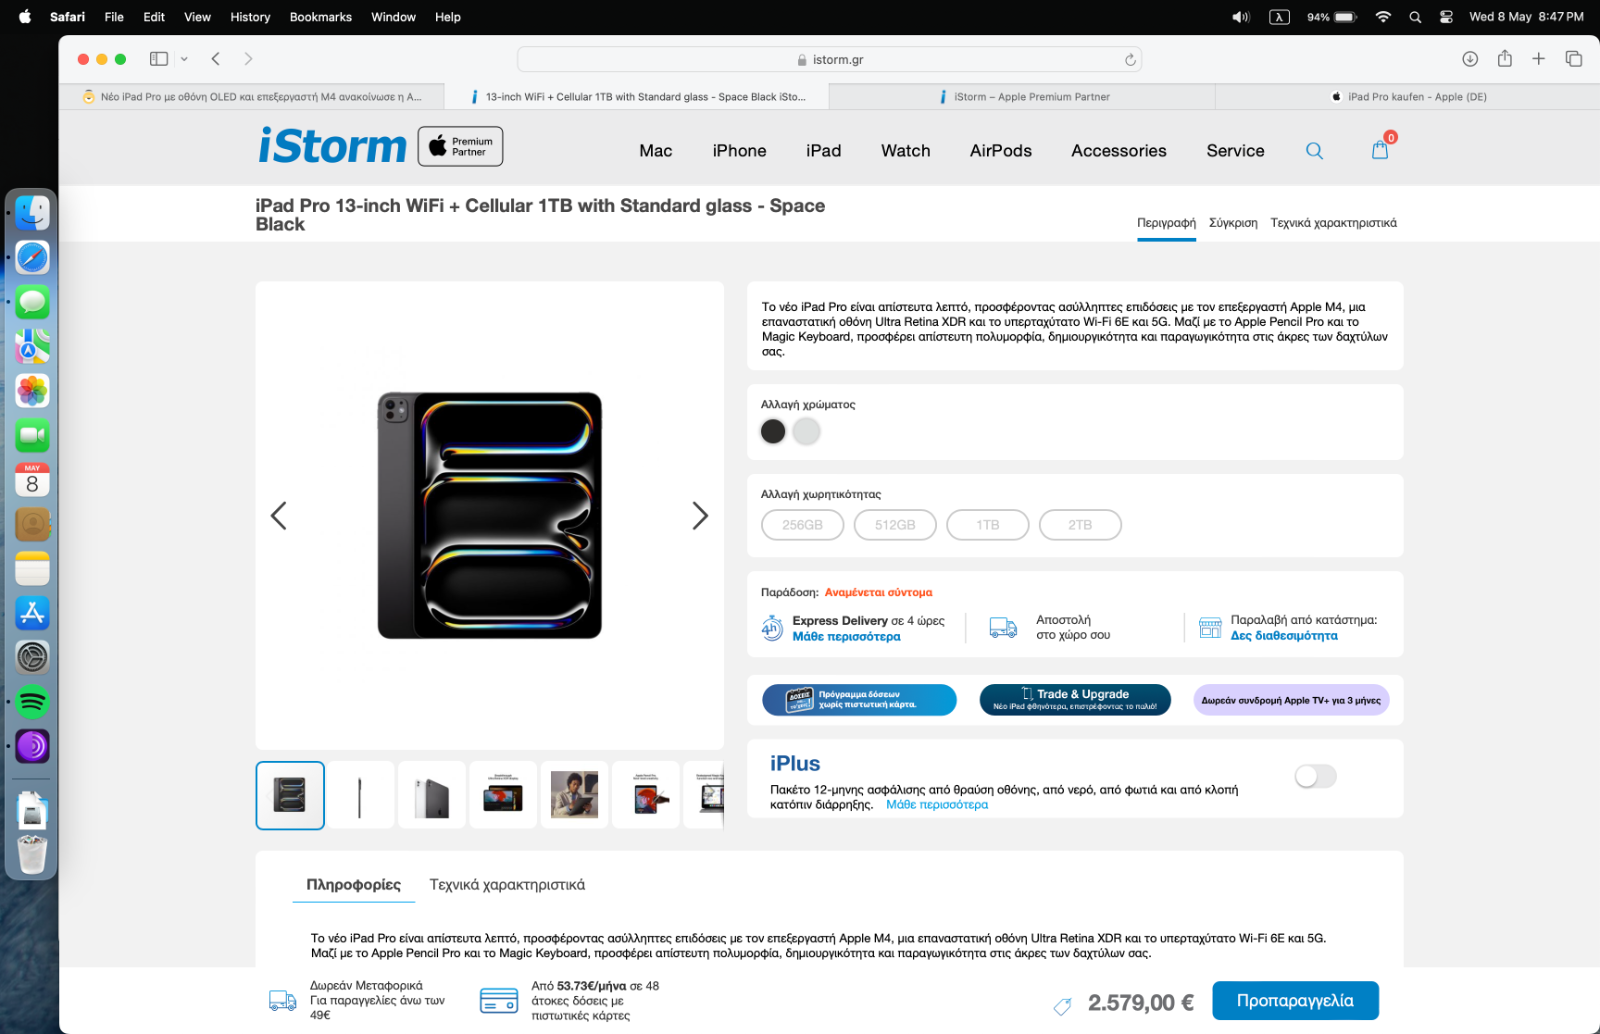Choose the Space Black color swatch
Viewport: 1600px width, 1034px height.
coord(773,431)
